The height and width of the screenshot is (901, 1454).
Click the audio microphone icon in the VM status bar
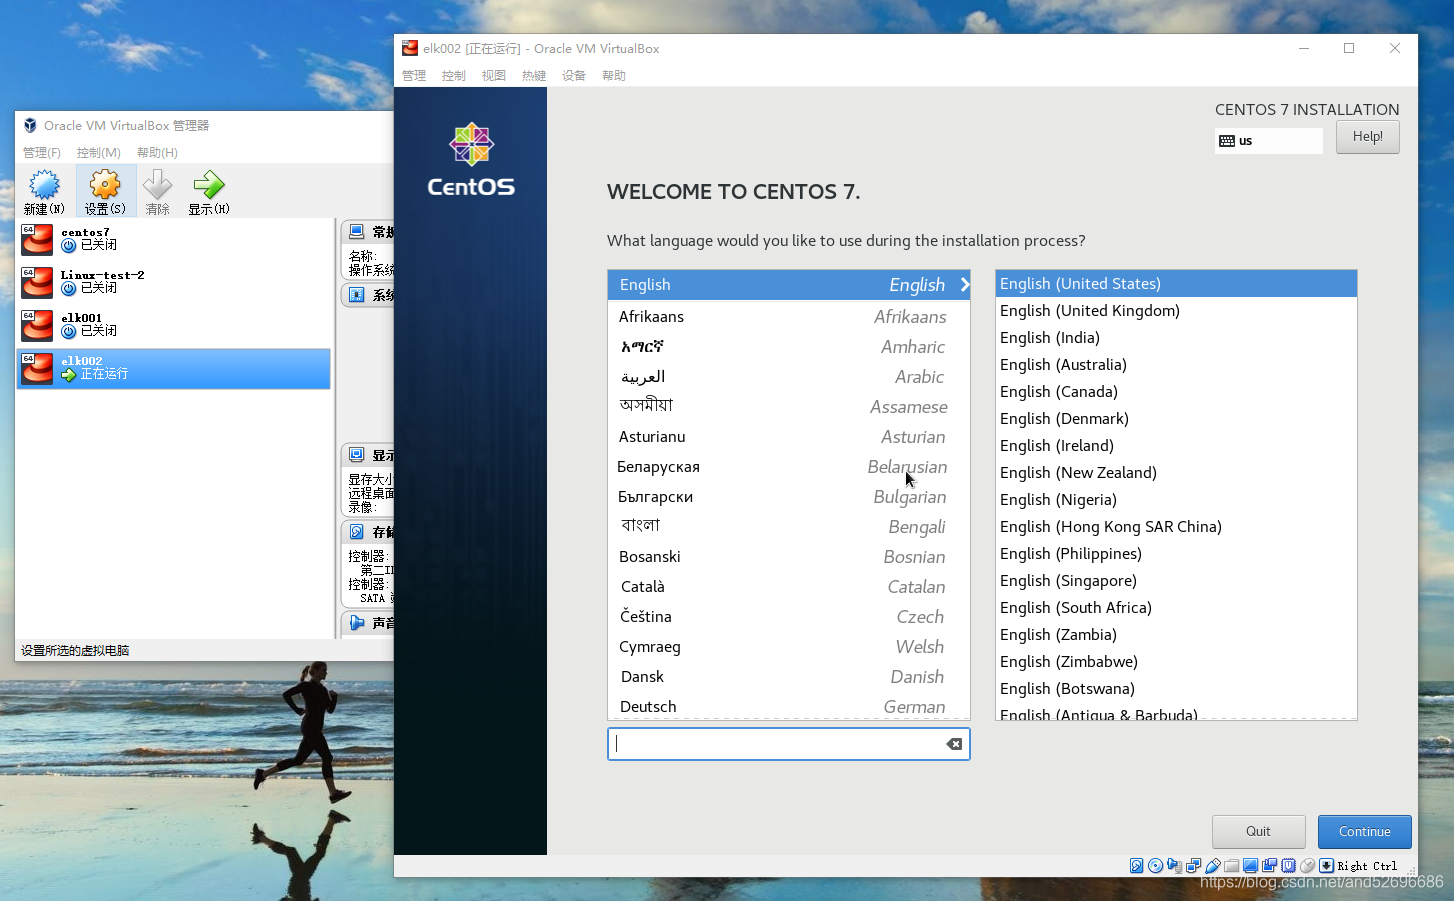pos(1174,866)
